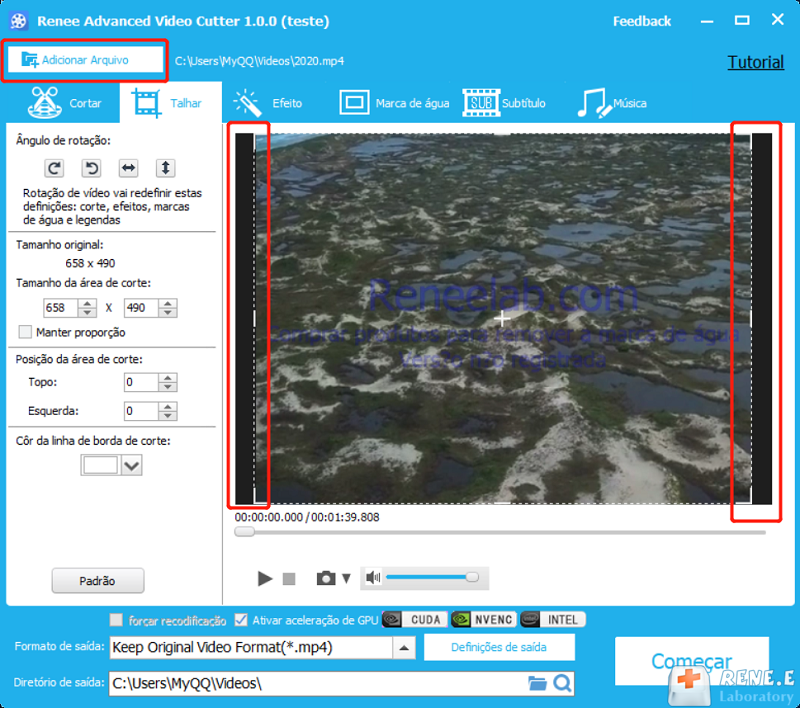Click crosshair at center of crop area
This screenshot has height=708, width=800.
[502, 318]
